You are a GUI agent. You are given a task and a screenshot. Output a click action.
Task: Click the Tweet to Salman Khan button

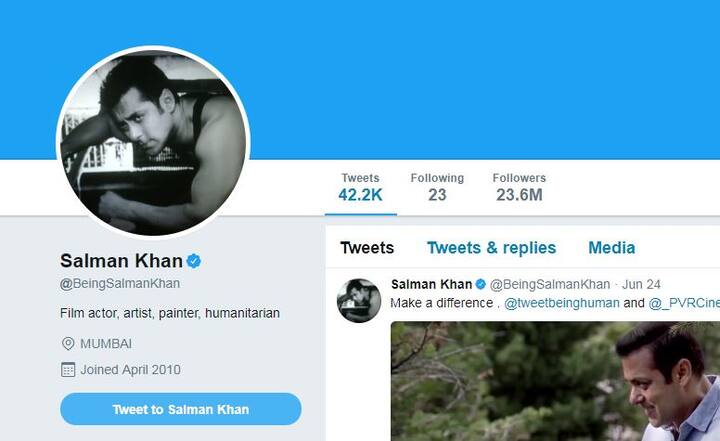(180, 409)
